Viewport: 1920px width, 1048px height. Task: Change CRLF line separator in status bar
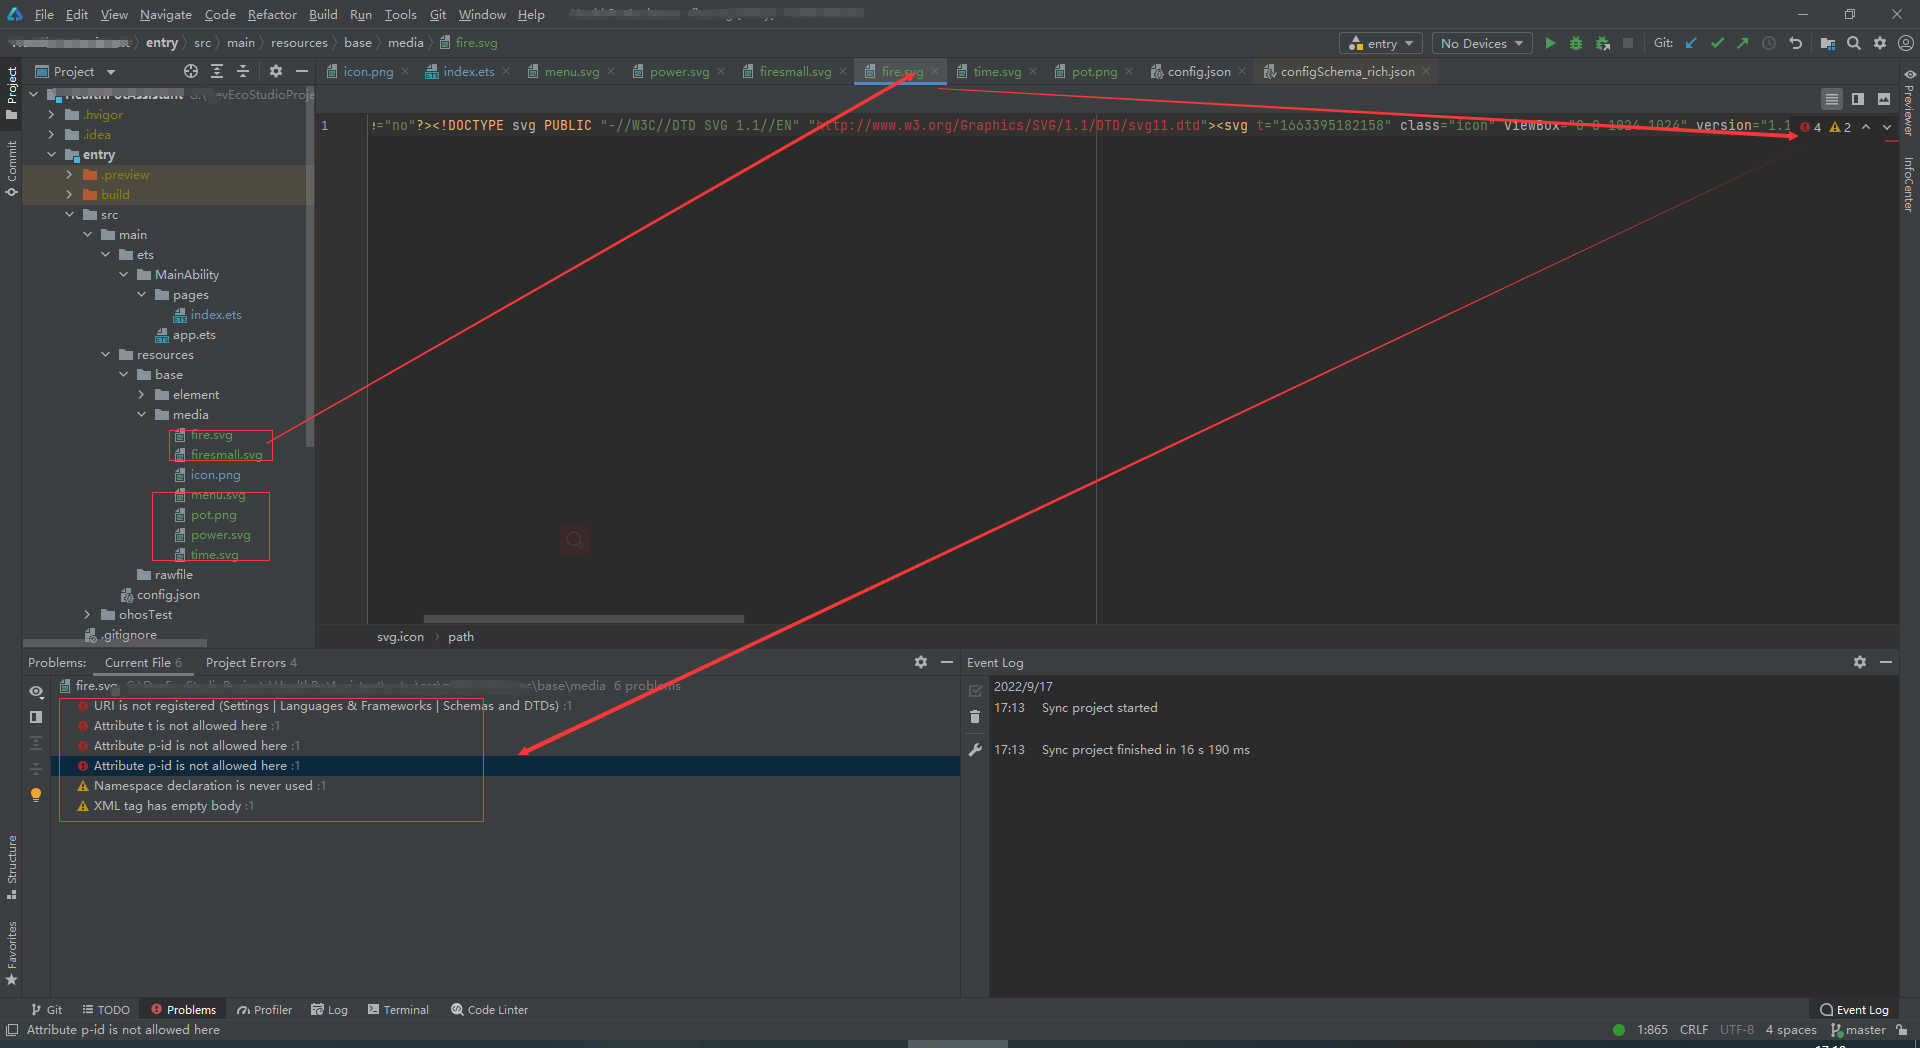coord(1694,1029)
